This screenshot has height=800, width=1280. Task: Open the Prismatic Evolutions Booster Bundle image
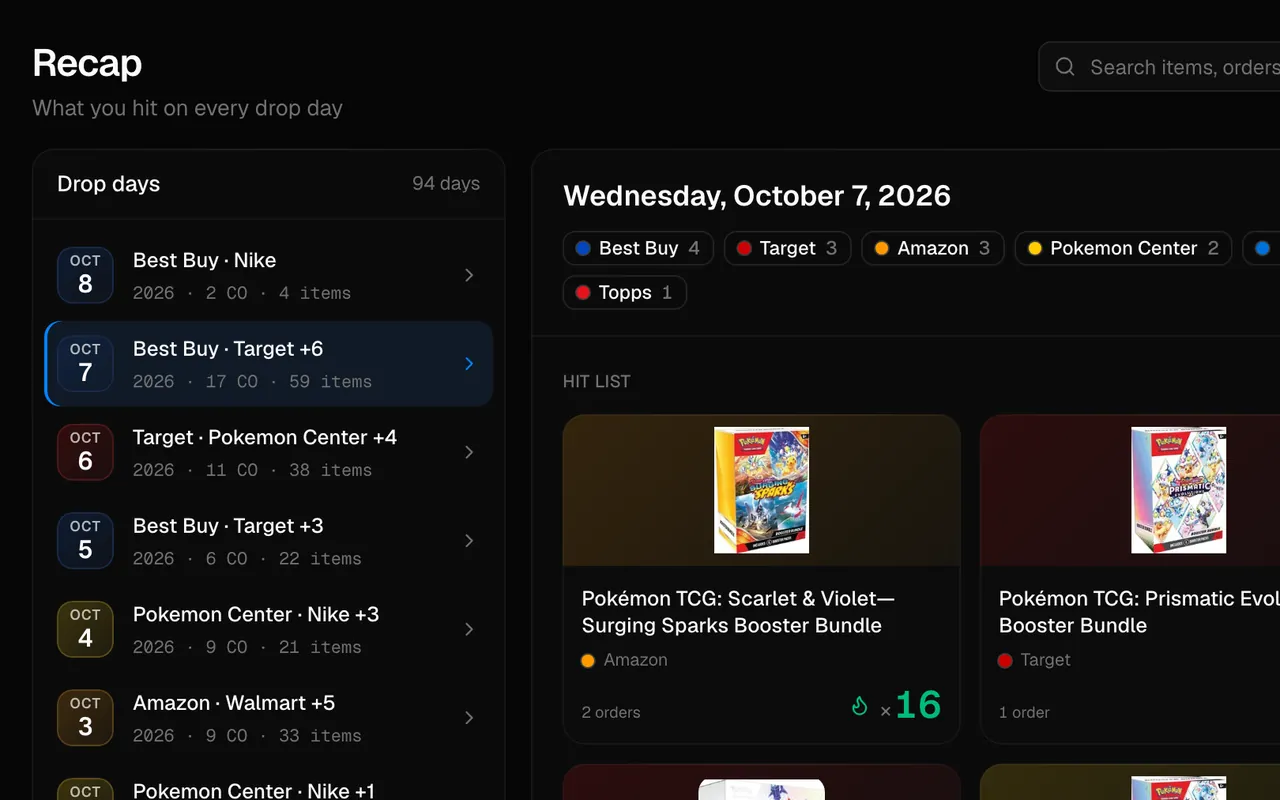coord(1178,490)
